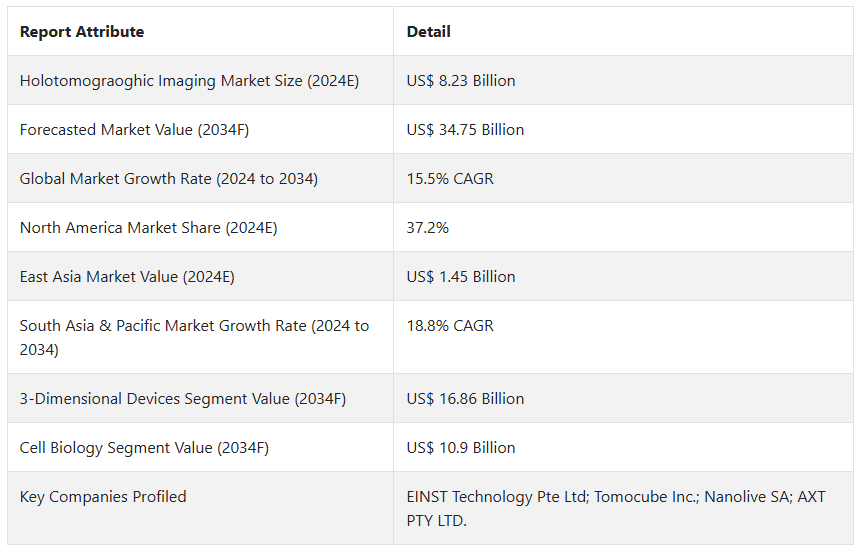Click the '18.8% CAGR' value
The height and width of the screenshot is (556, 859).
450,326
